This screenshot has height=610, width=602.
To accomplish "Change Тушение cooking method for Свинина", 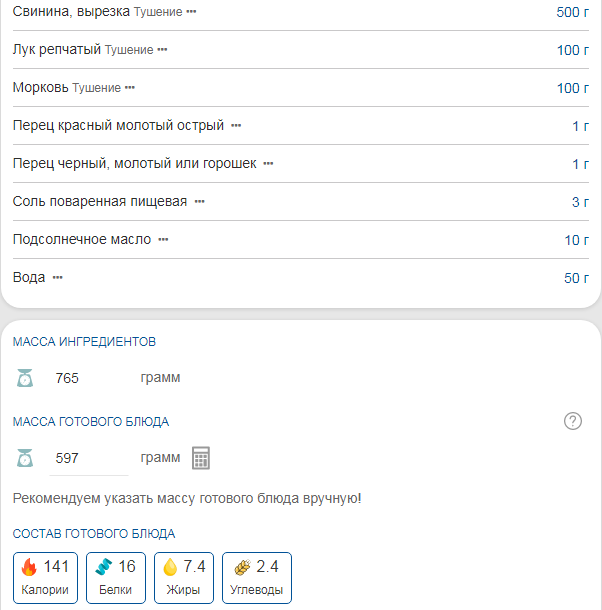I will (x=158, y=12).
